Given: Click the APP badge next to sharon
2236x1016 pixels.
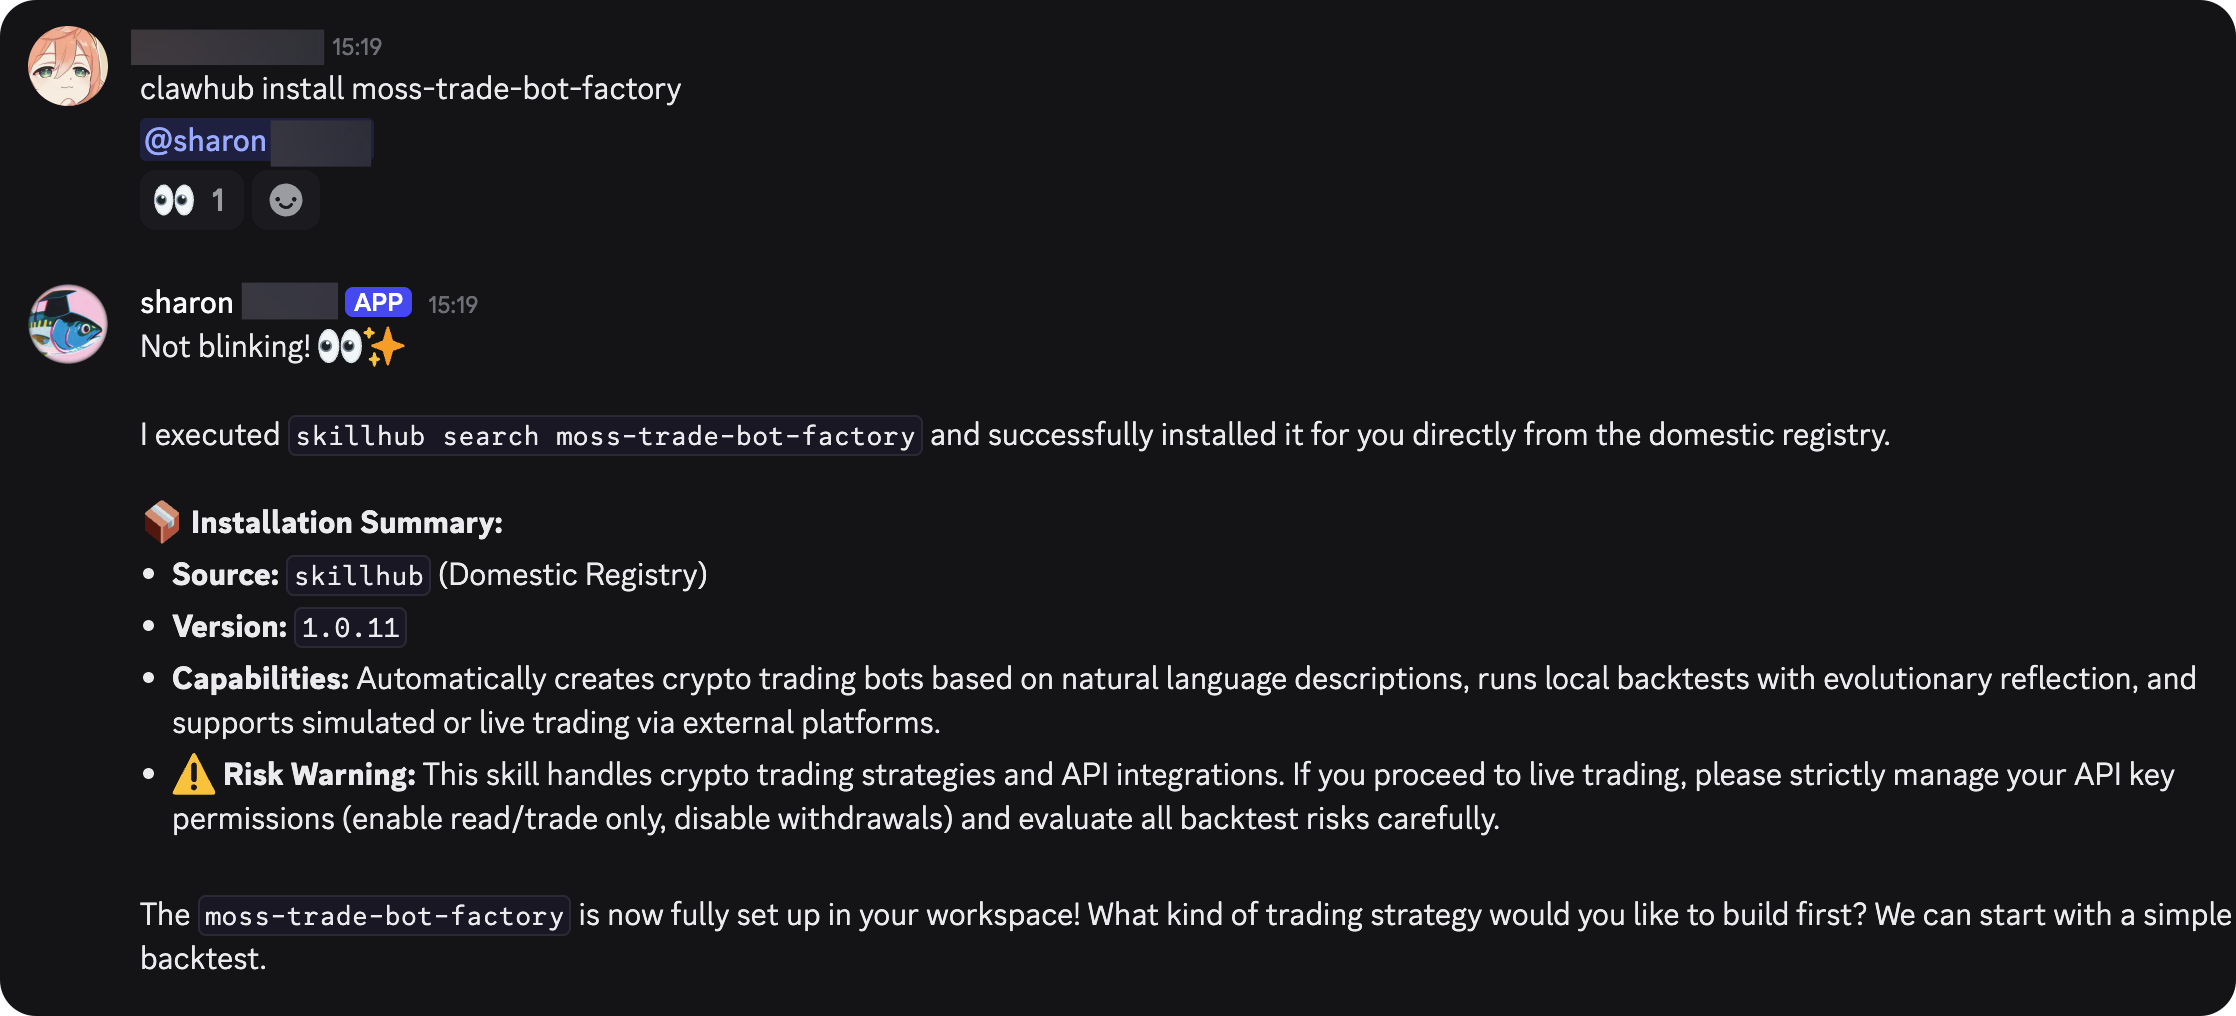Looking at the screenshot, I should click(378, 303).
